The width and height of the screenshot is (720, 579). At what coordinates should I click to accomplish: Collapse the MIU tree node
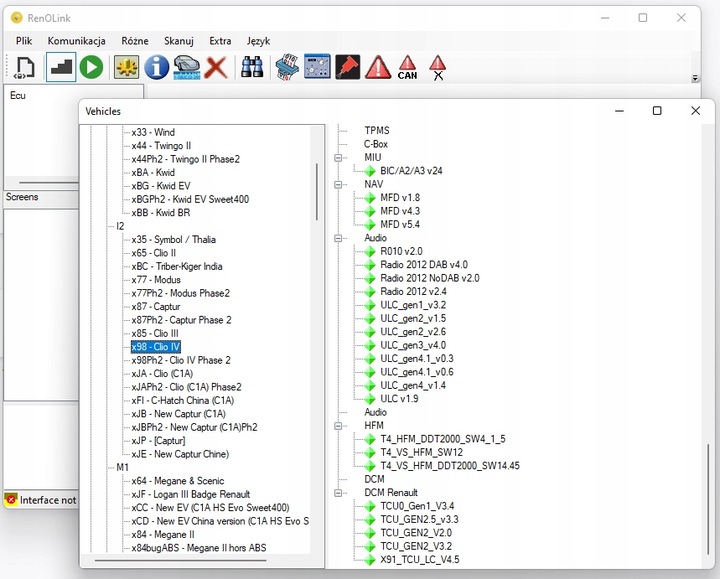pyautogui.click(x=340, y=158)
